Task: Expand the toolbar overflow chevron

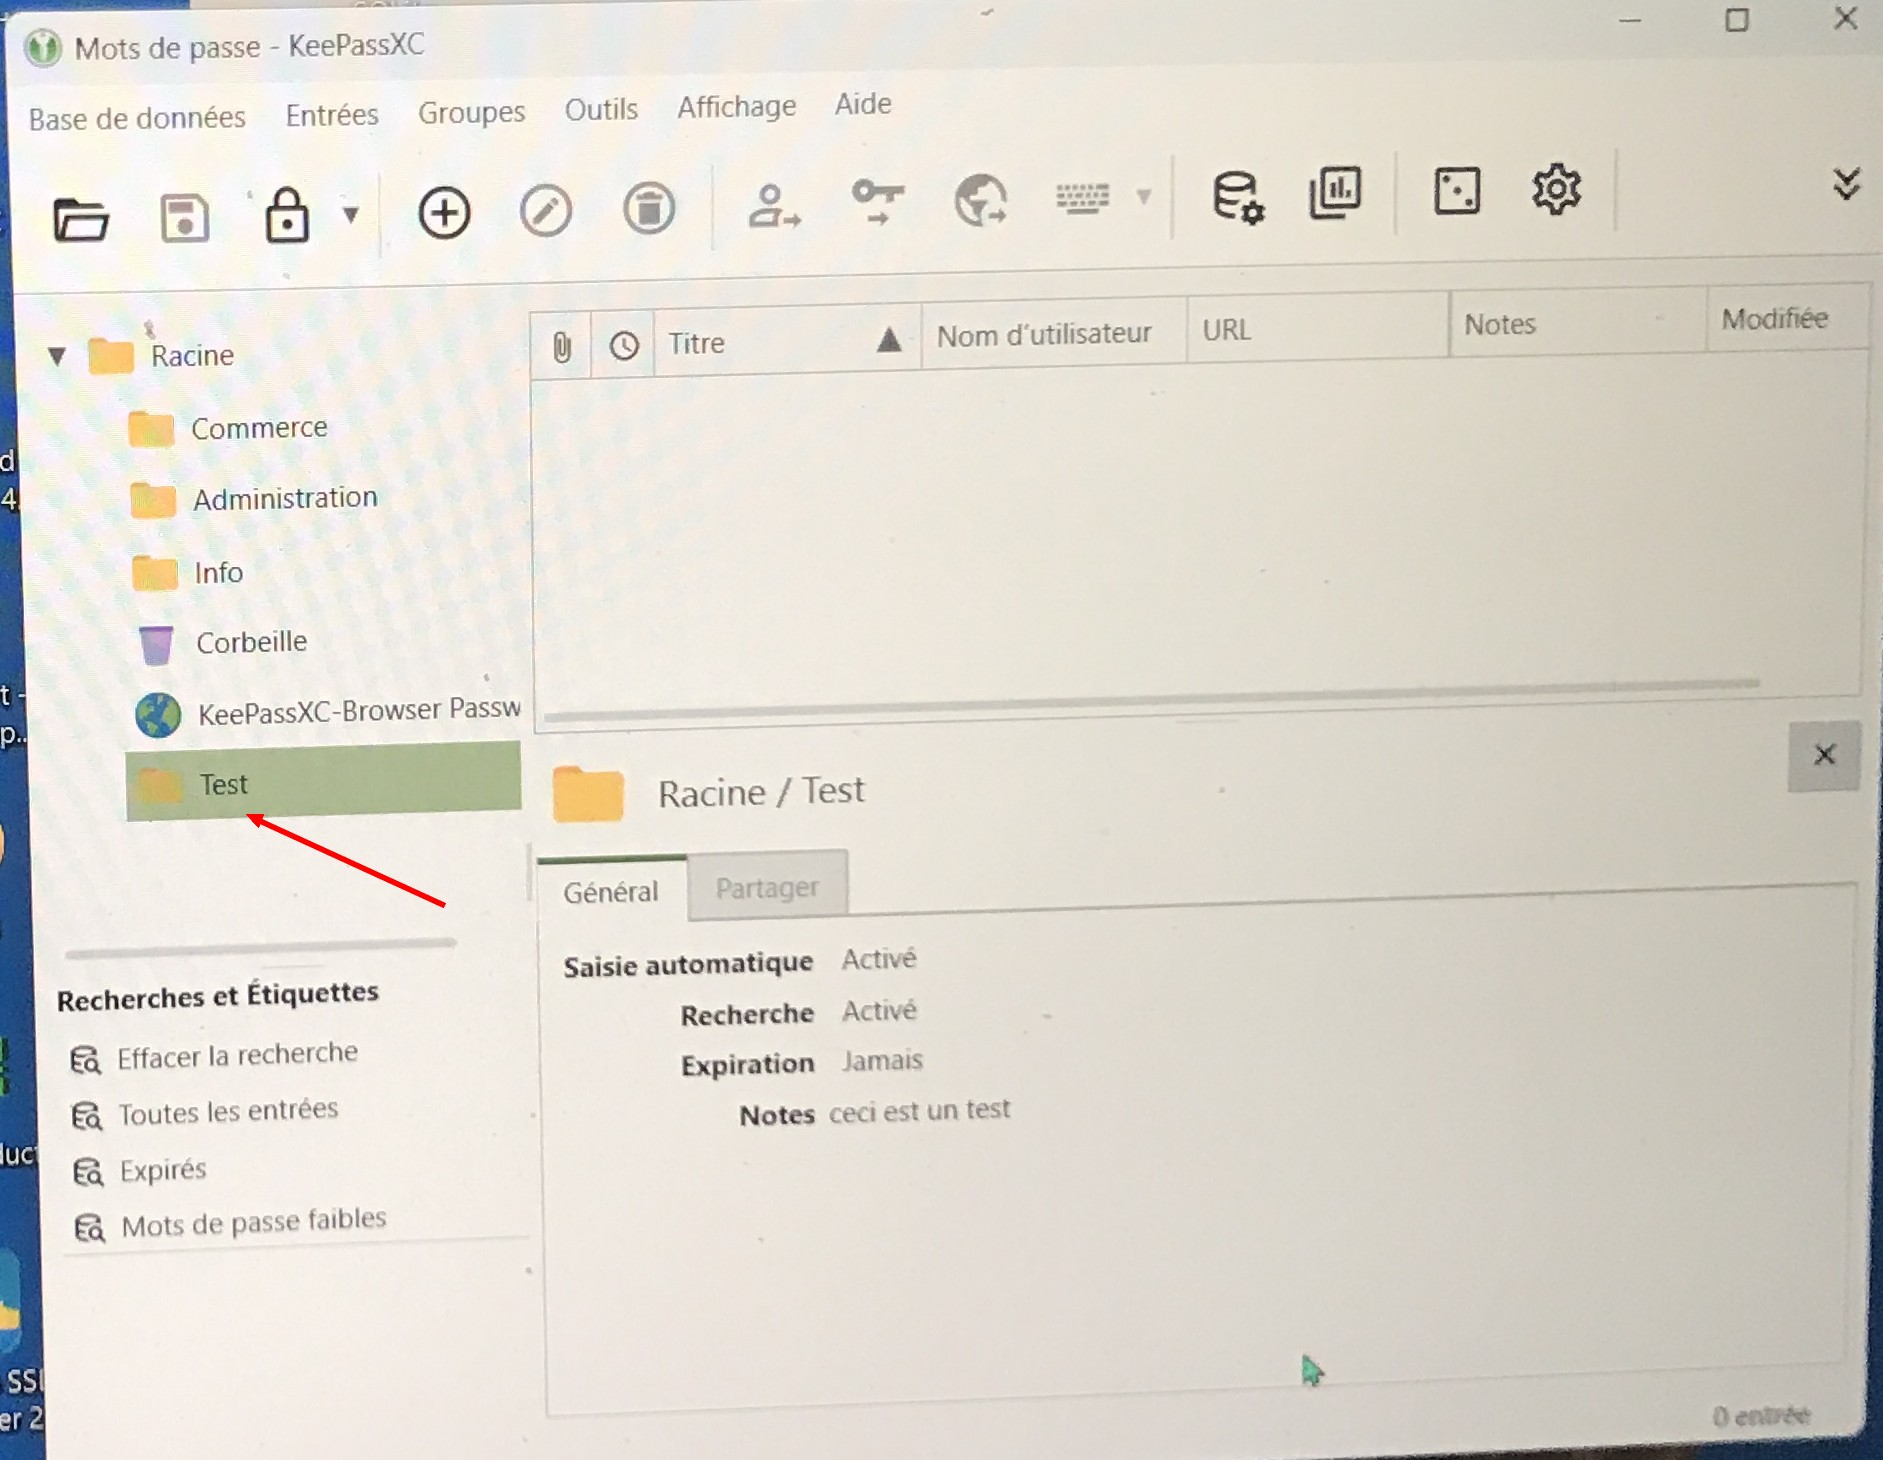Action: (x=1846, y=184)
